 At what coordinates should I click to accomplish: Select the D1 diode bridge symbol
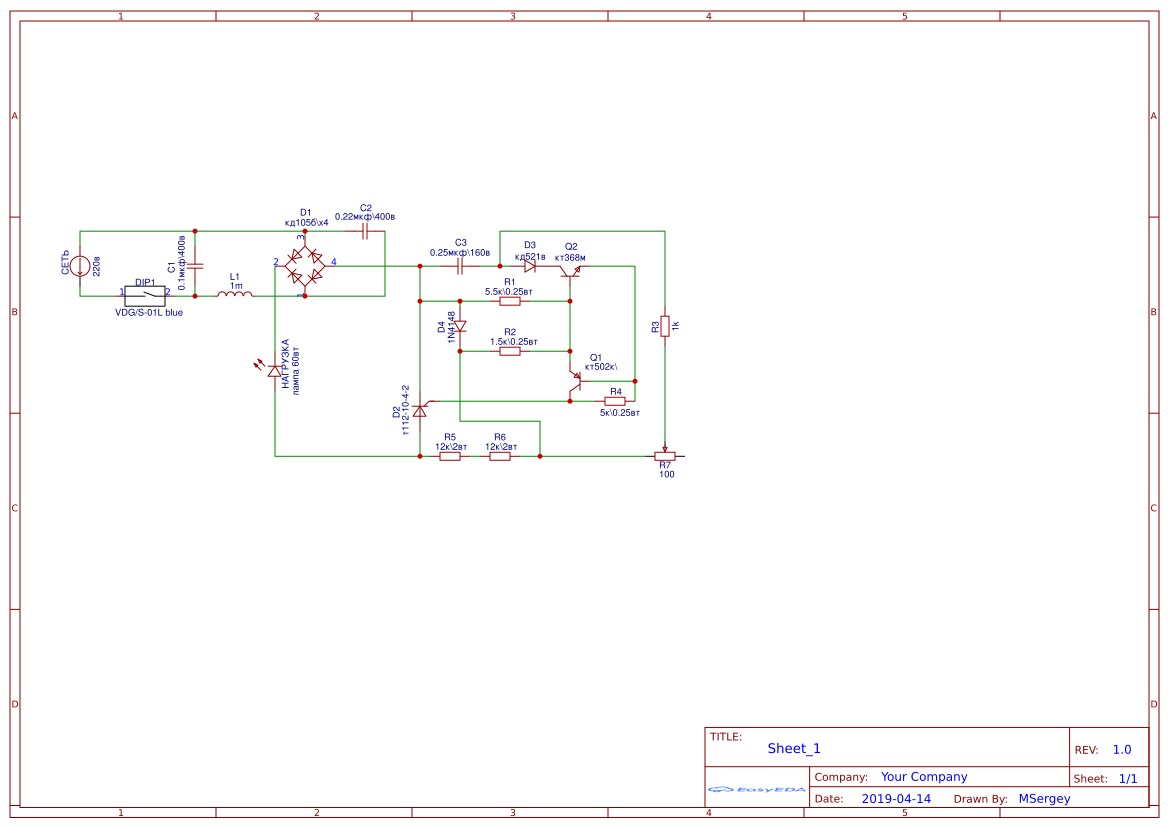point(305,266)
